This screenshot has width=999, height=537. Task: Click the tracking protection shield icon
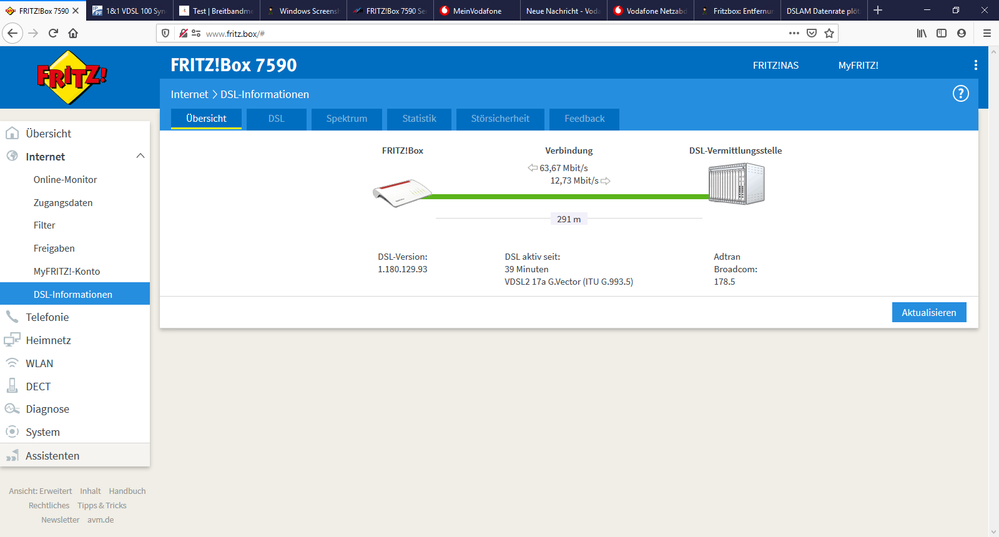166,33
